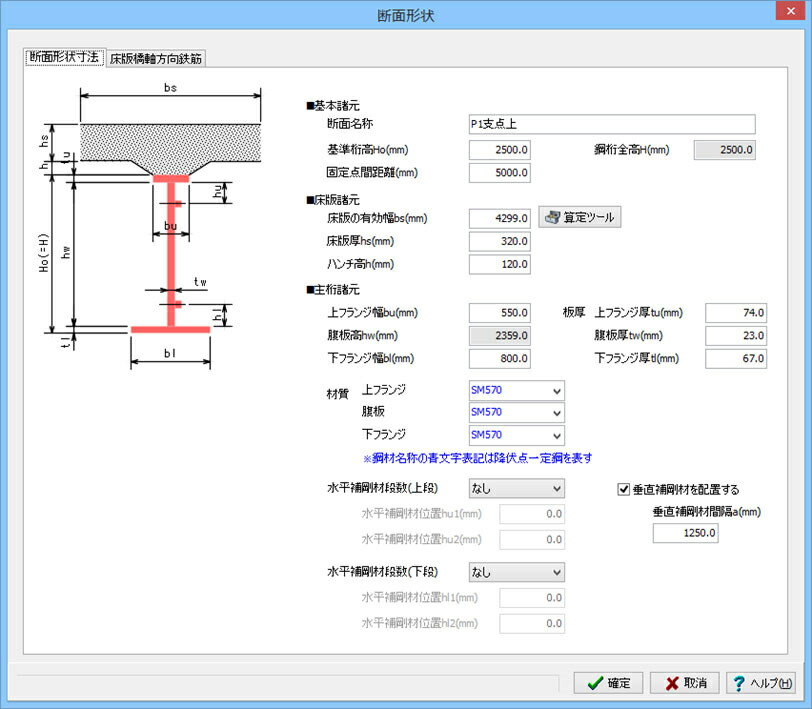Click the ハンチ高h input field
812x709 pixels.
tap(500, 264)
